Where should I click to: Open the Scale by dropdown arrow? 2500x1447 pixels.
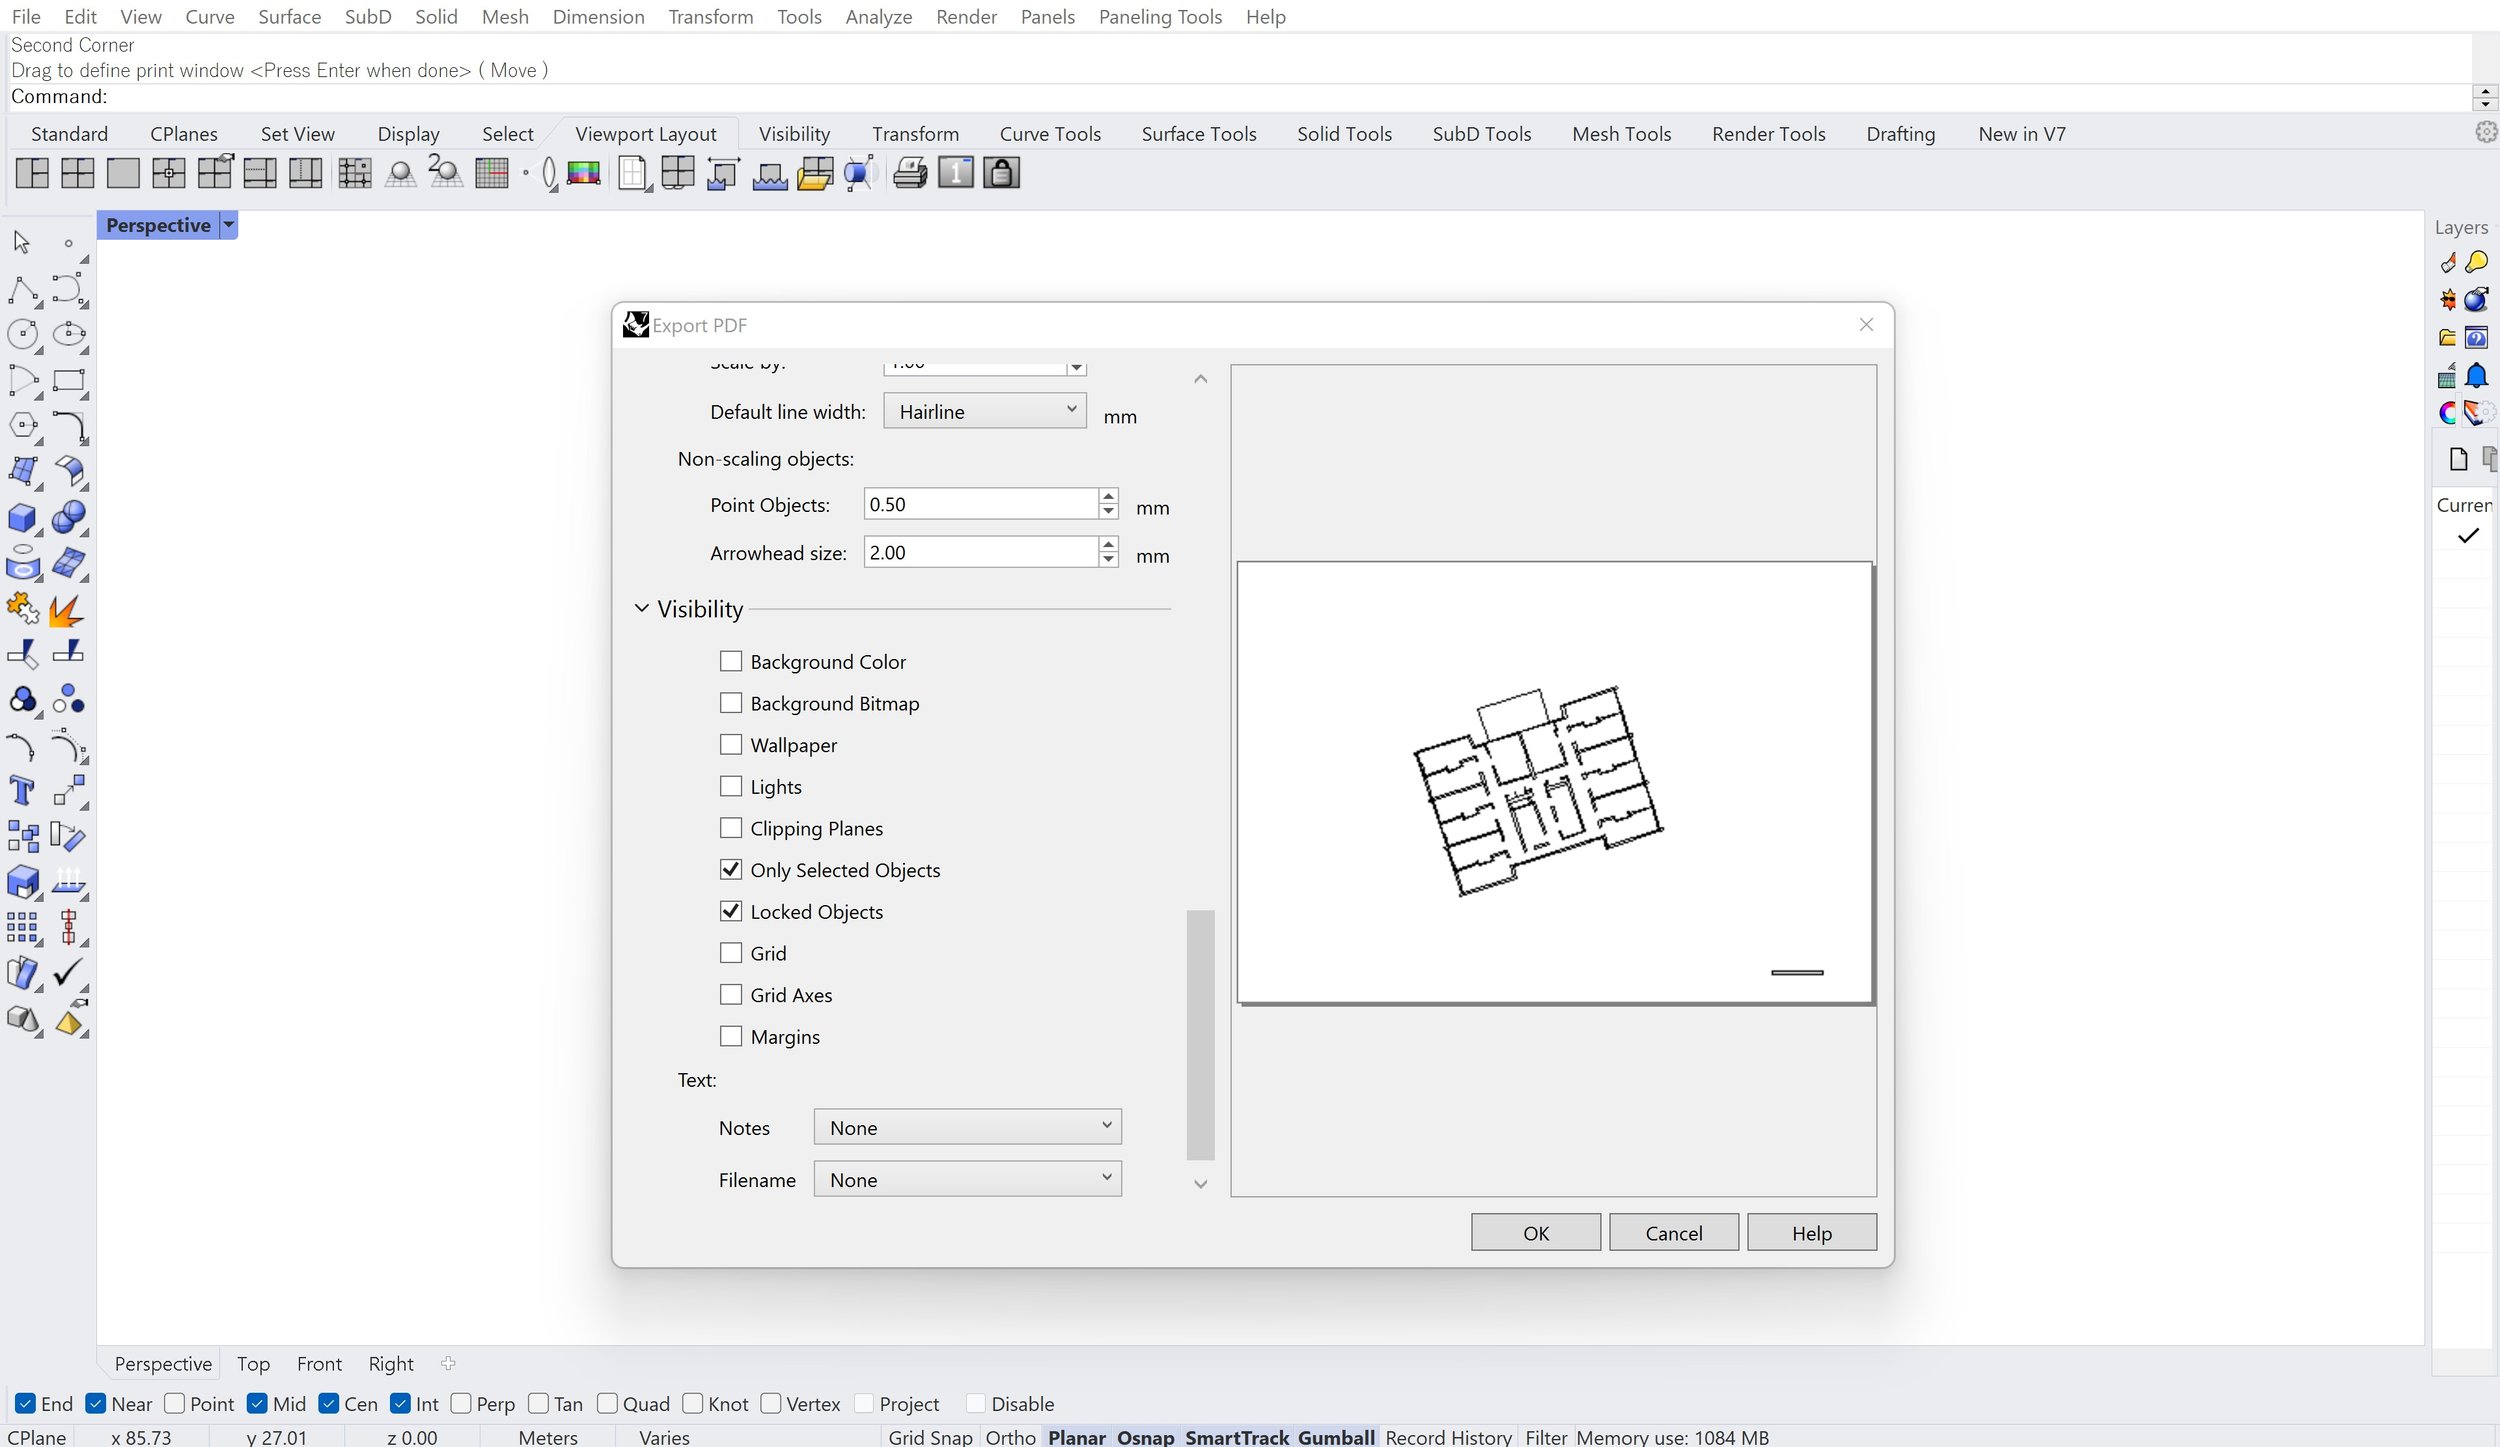tap(1076, 367)
